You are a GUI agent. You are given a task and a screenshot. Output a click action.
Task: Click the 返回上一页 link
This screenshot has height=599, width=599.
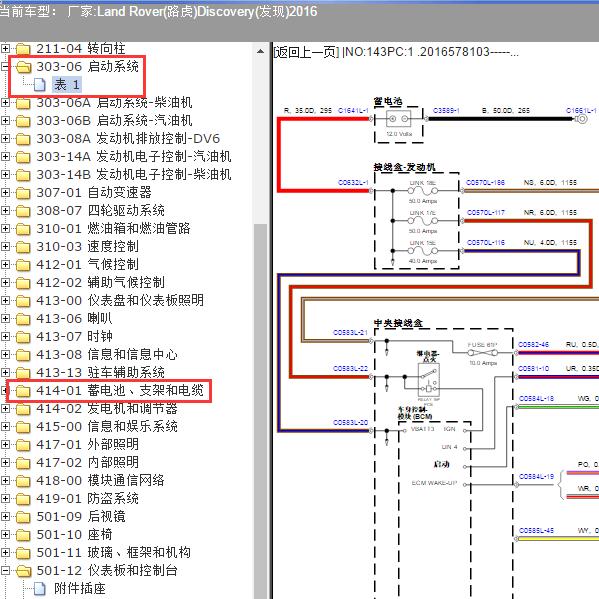click(x=306, y=52)
